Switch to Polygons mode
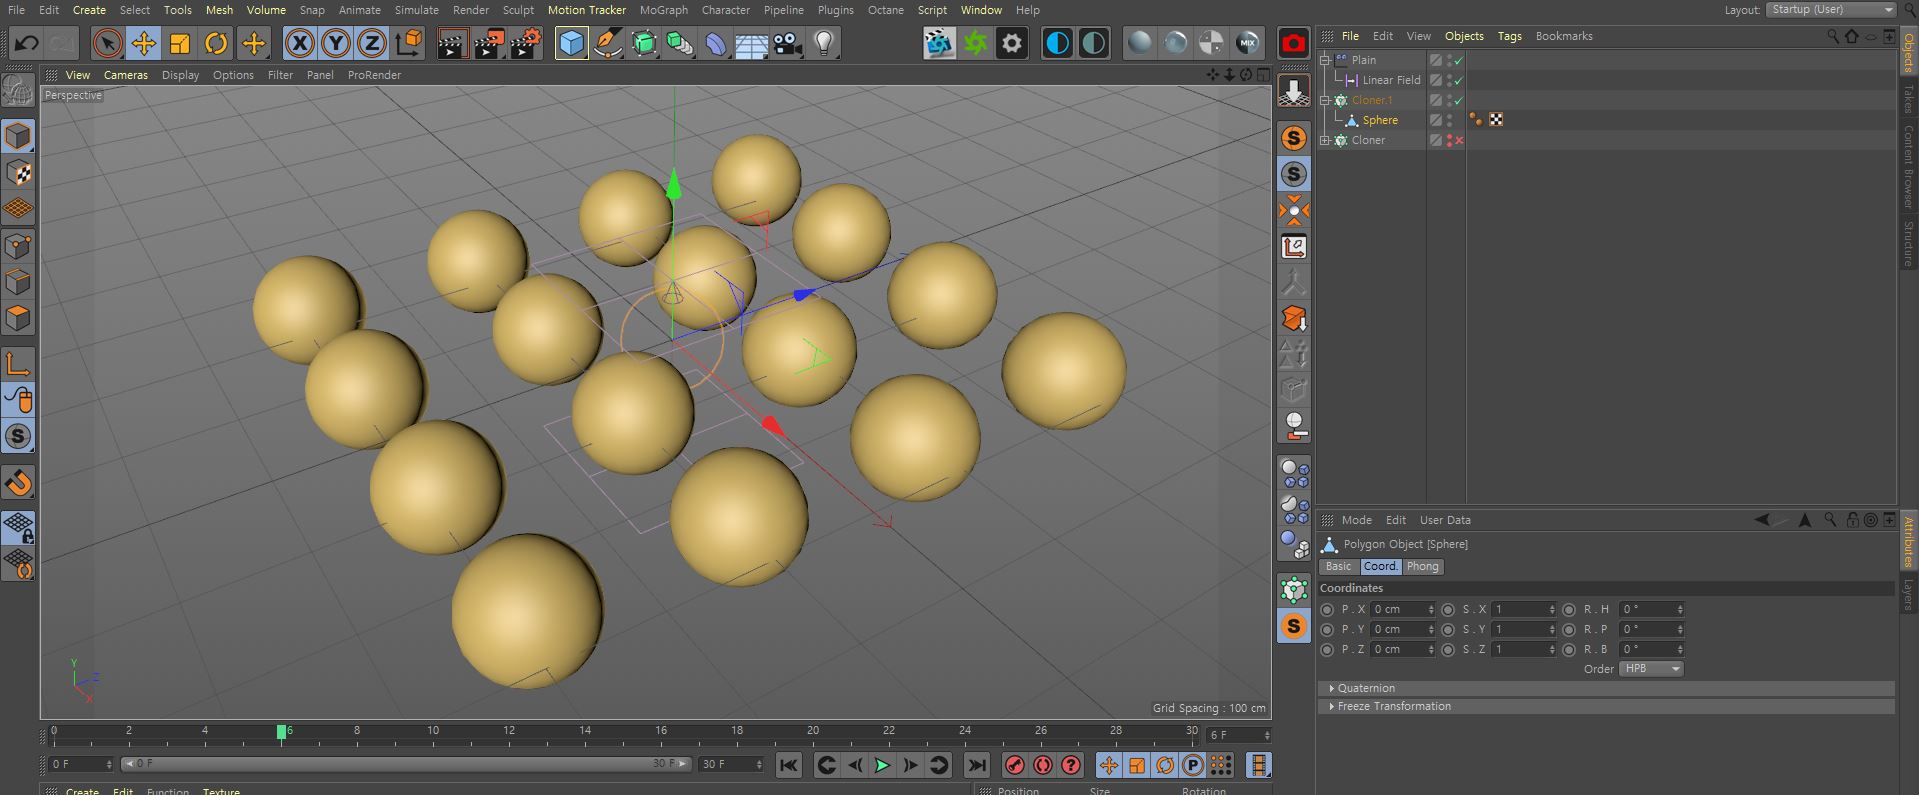Viewport: 1919px width, 795px height. [18, 318]
